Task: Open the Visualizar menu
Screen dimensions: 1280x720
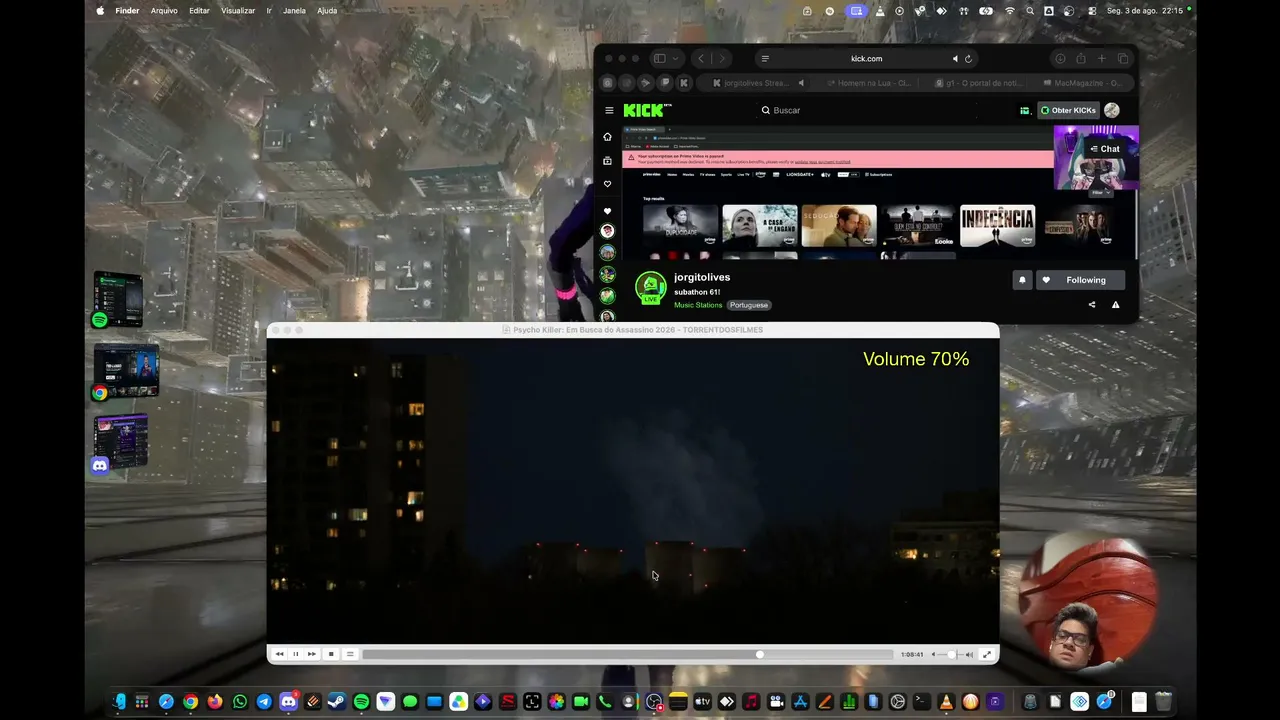Action: tap(238, 11)
